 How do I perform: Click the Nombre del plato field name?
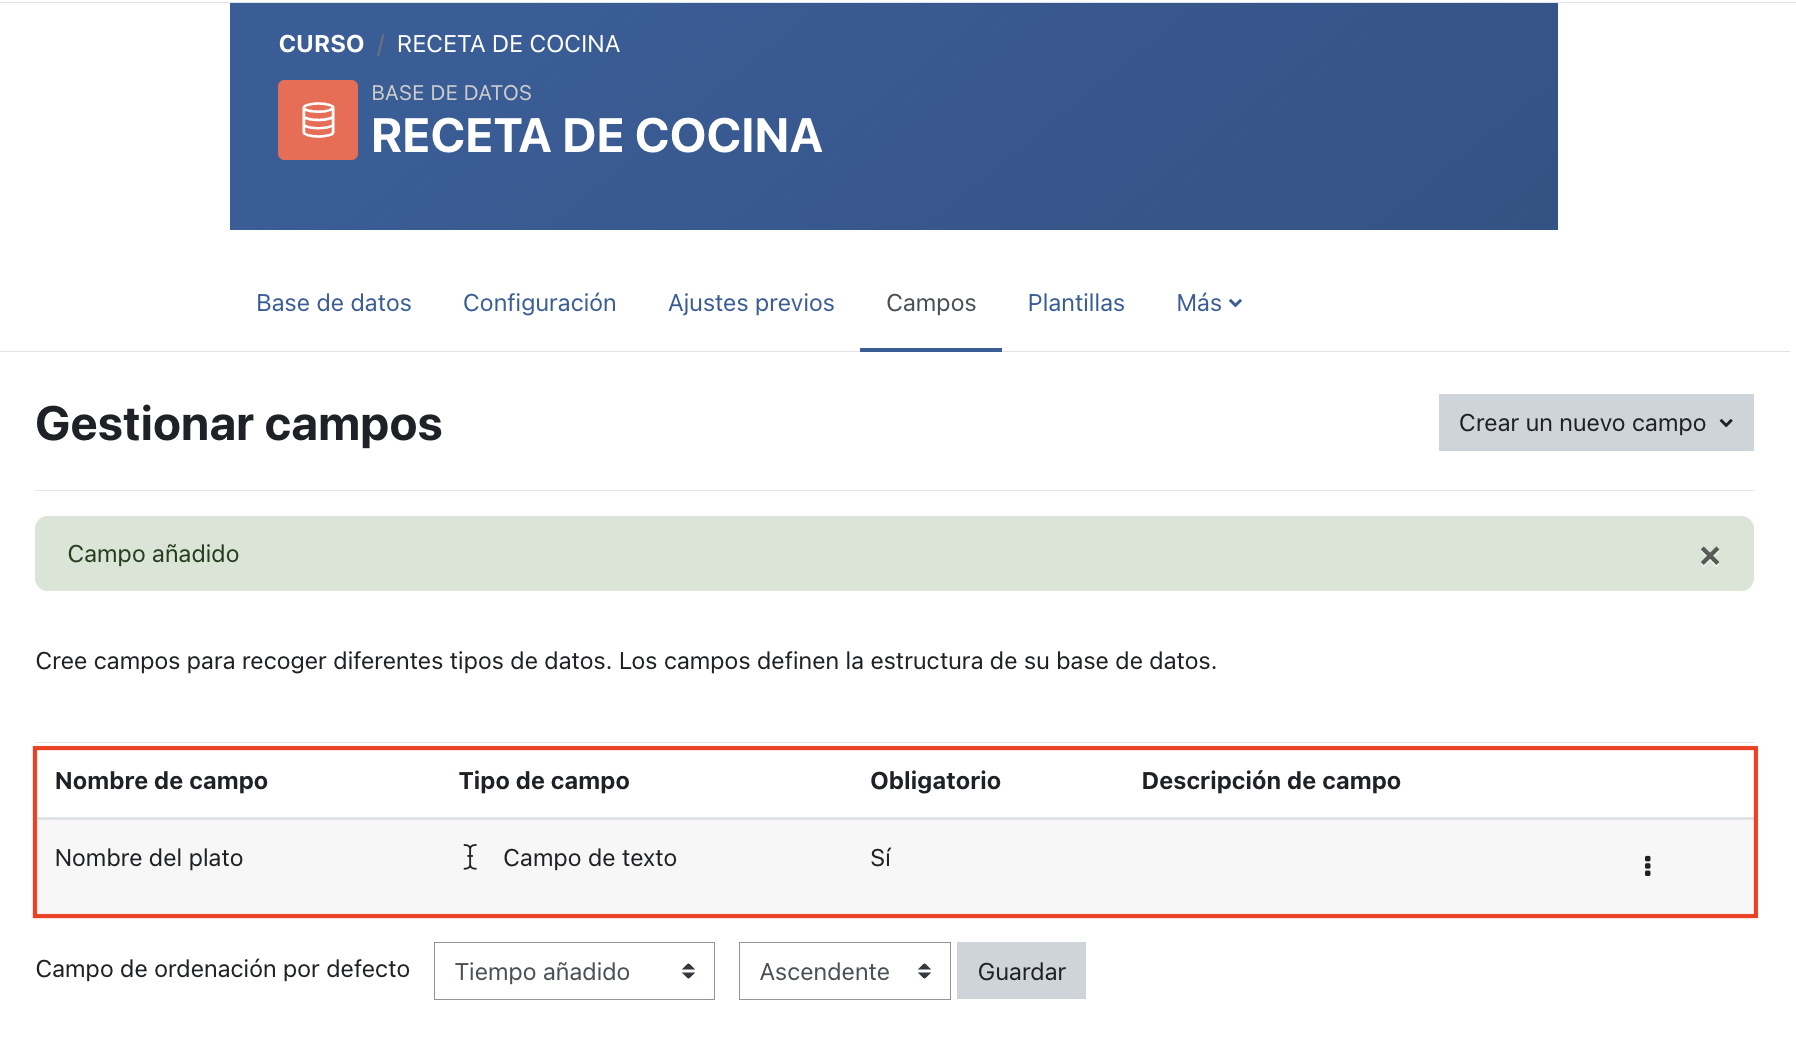pyautogui.click(x=149, y=858)
